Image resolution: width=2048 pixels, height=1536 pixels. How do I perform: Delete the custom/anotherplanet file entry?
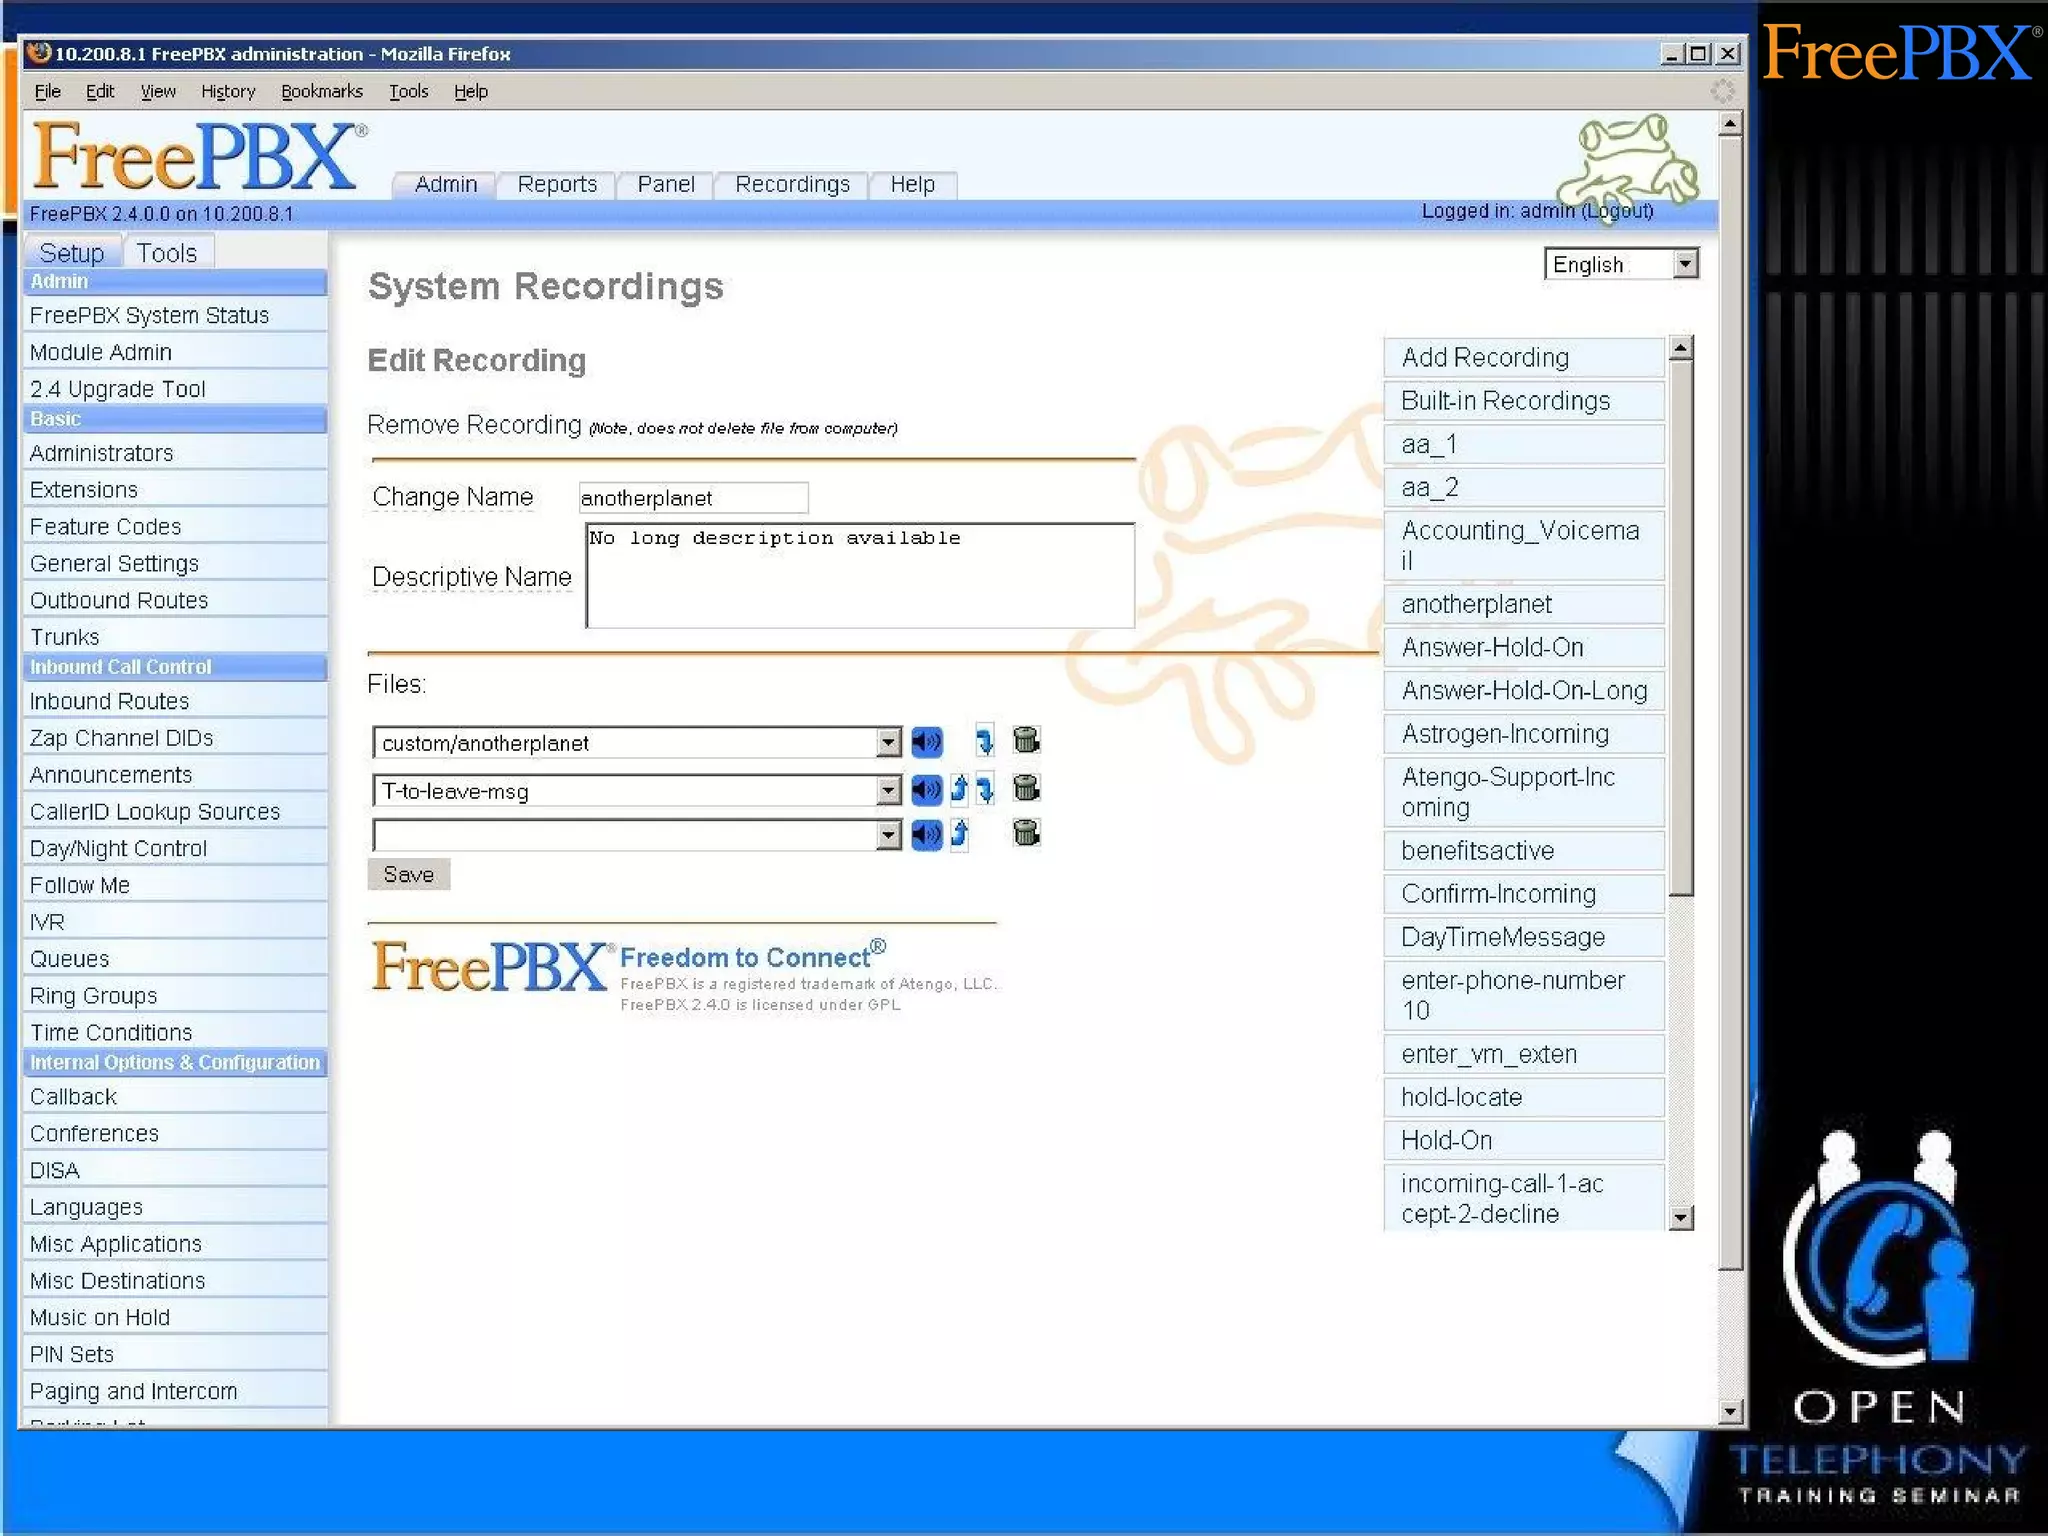(1025, 740)
